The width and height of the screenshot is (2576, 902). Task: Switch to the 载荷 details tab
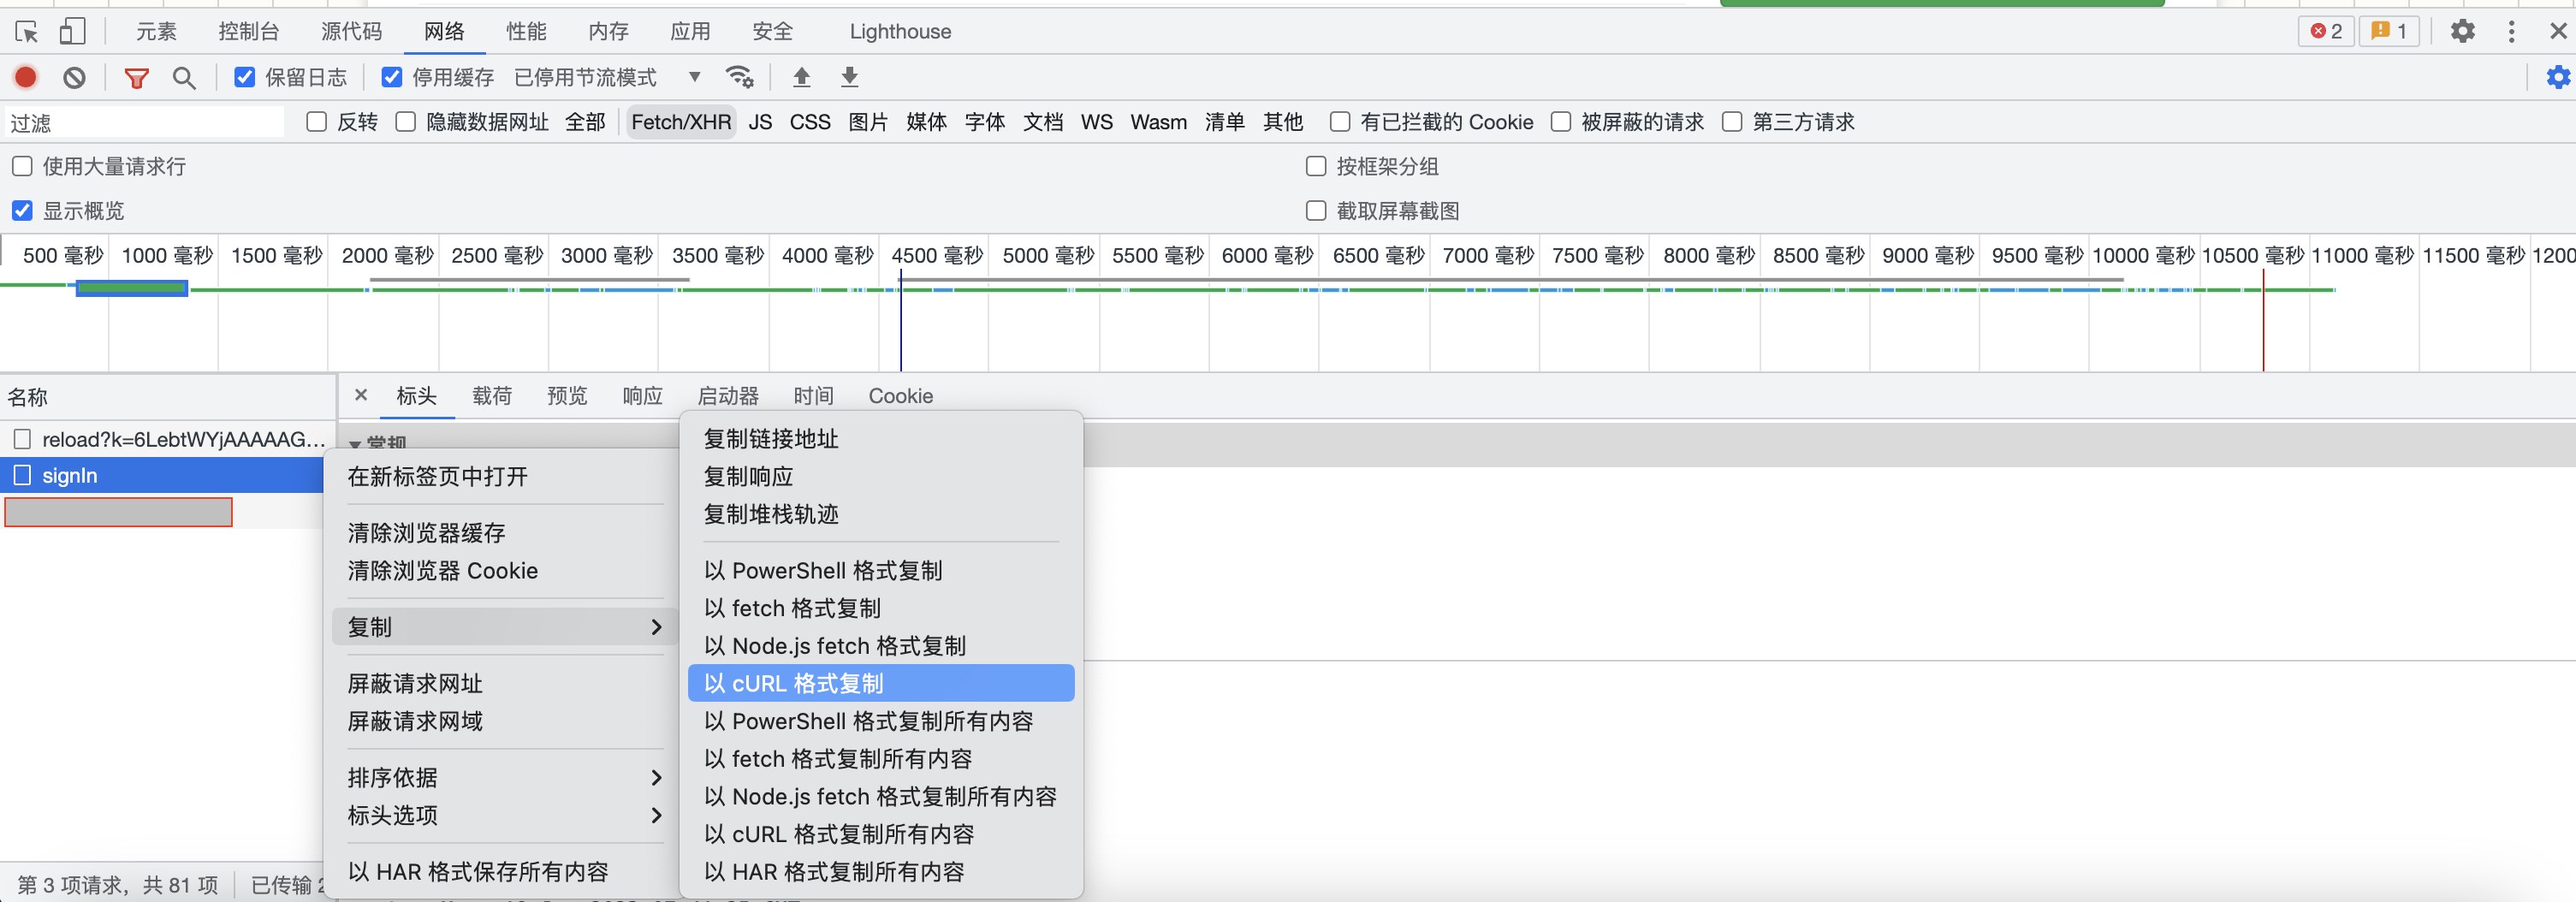click(x=492, y=396)
